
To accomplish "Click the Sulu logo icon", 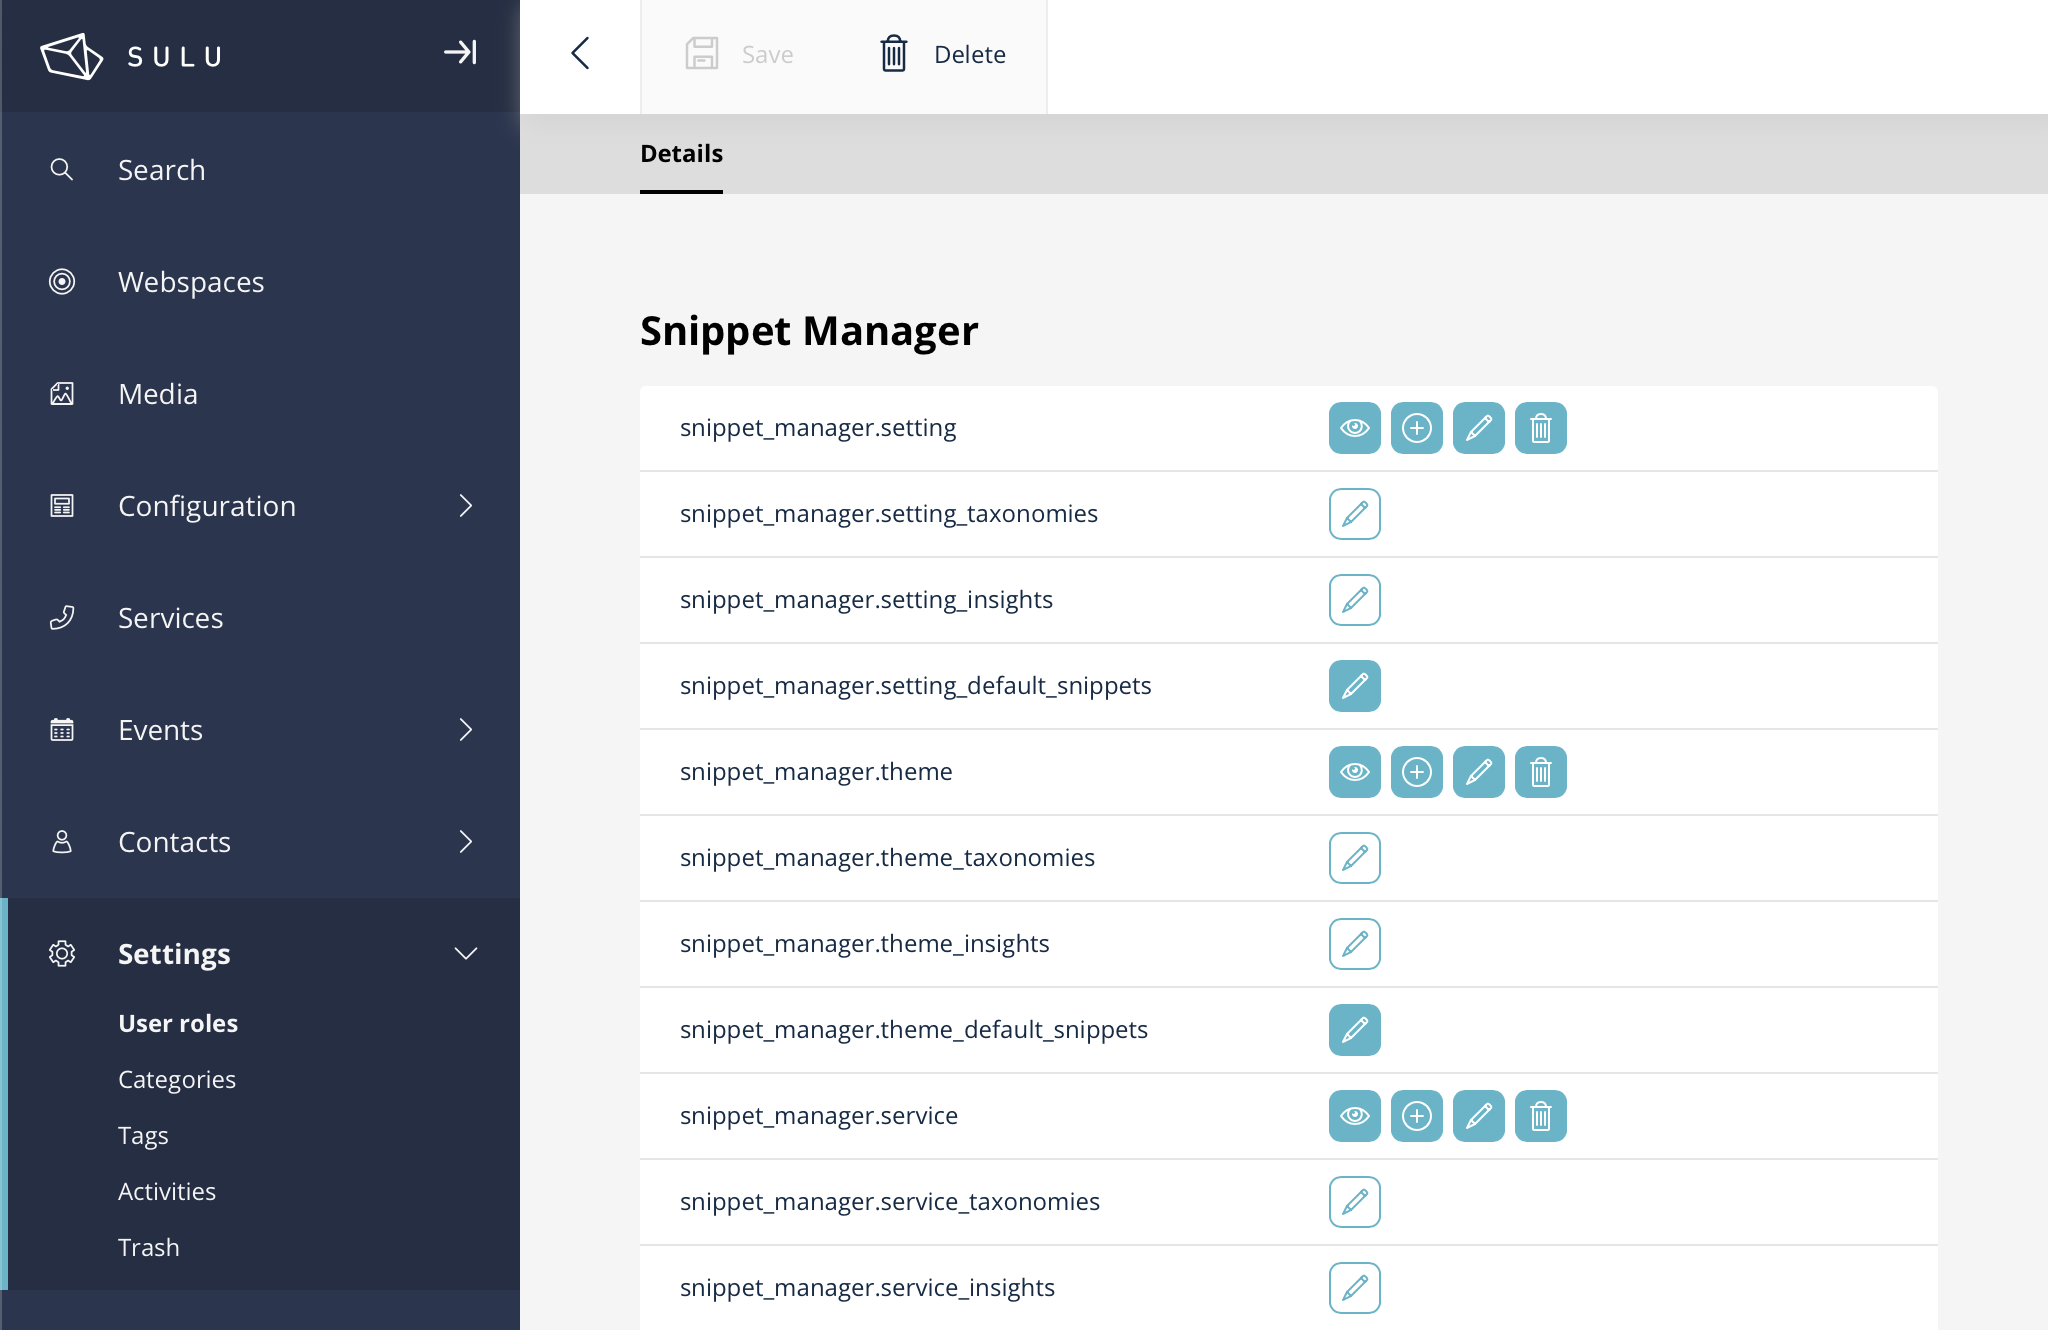I will click(x=71, y=56).
